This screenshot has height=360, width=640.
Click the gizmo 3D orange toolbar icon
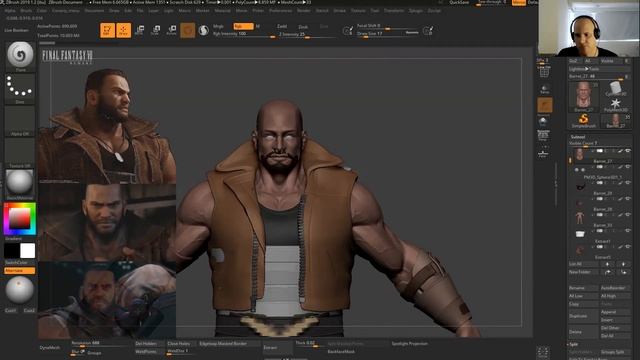(188, 30)
